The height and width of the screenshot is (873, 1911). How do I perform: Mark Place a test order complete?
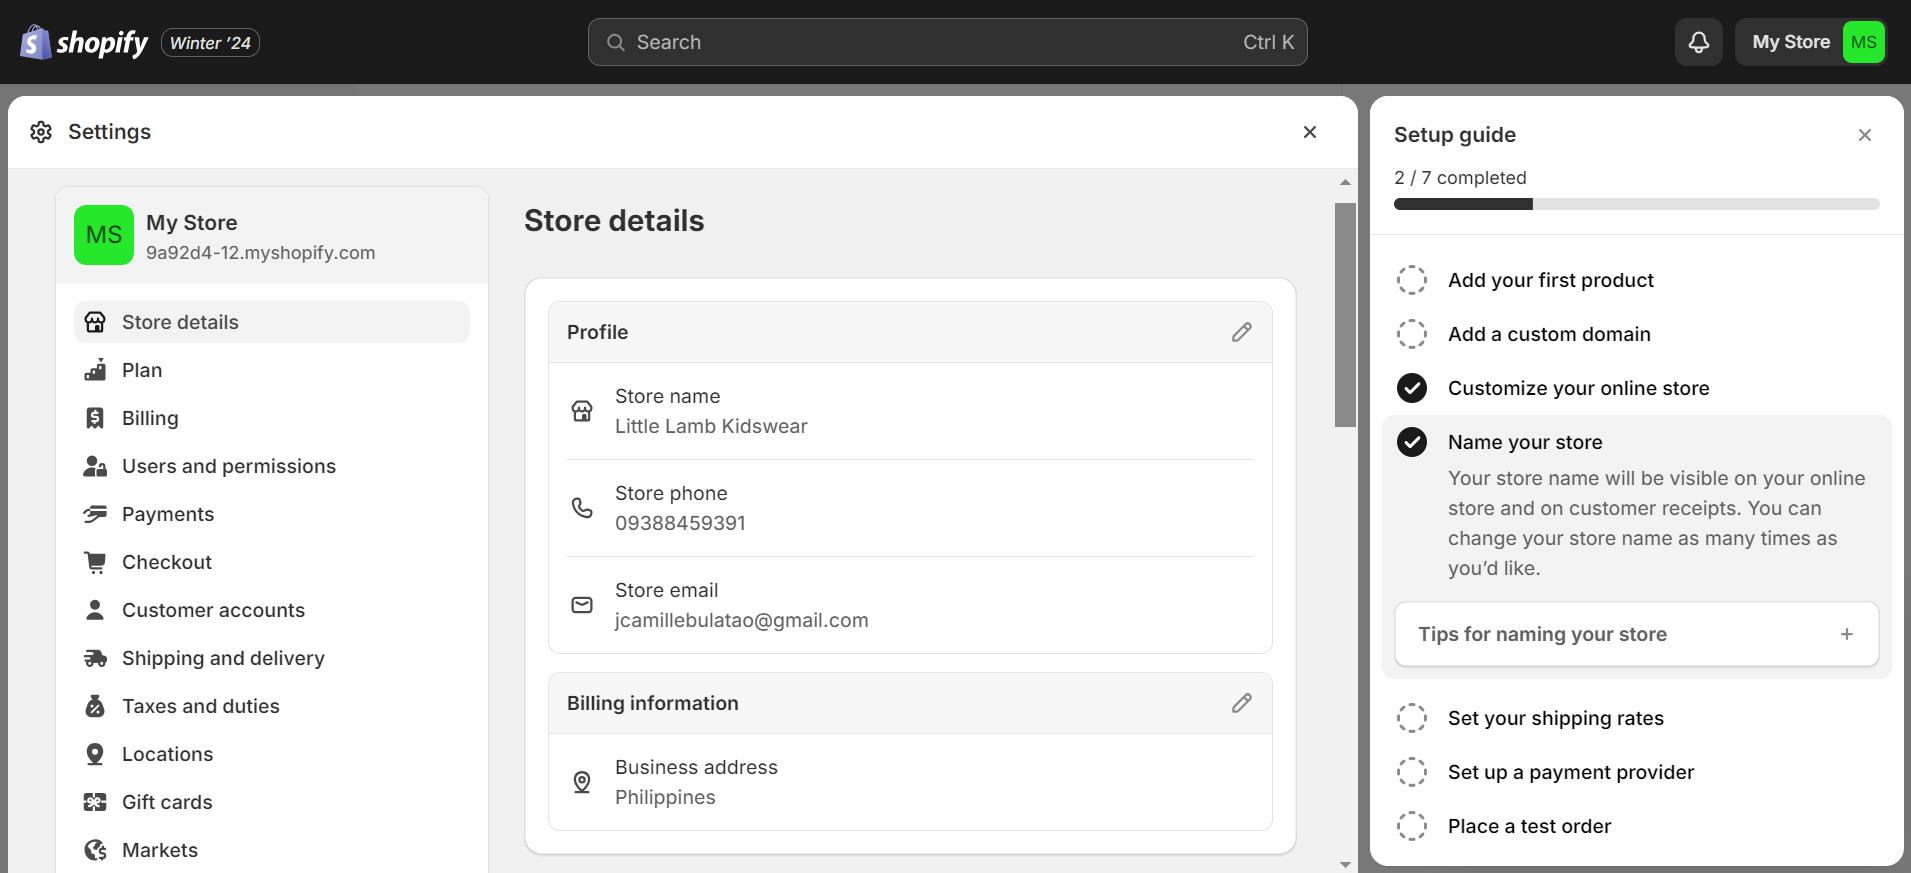pyautogui.click(x=1412, y=826)
